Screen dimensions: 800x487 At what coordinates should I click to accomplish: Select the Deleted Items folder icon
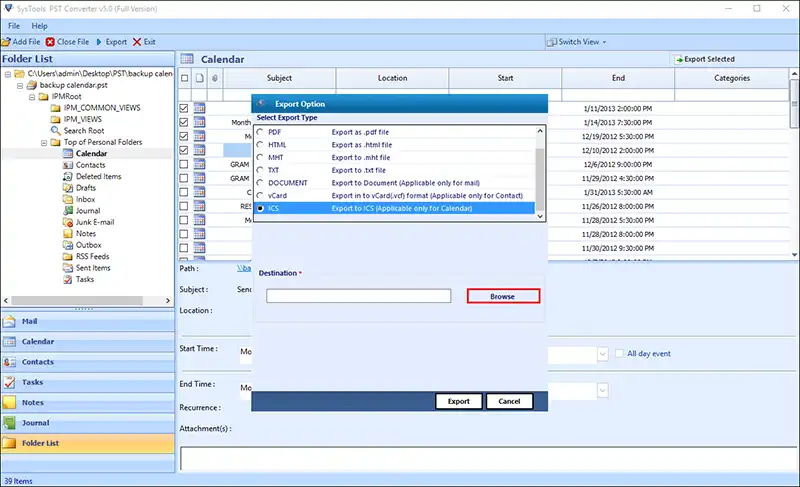(68, 176)
